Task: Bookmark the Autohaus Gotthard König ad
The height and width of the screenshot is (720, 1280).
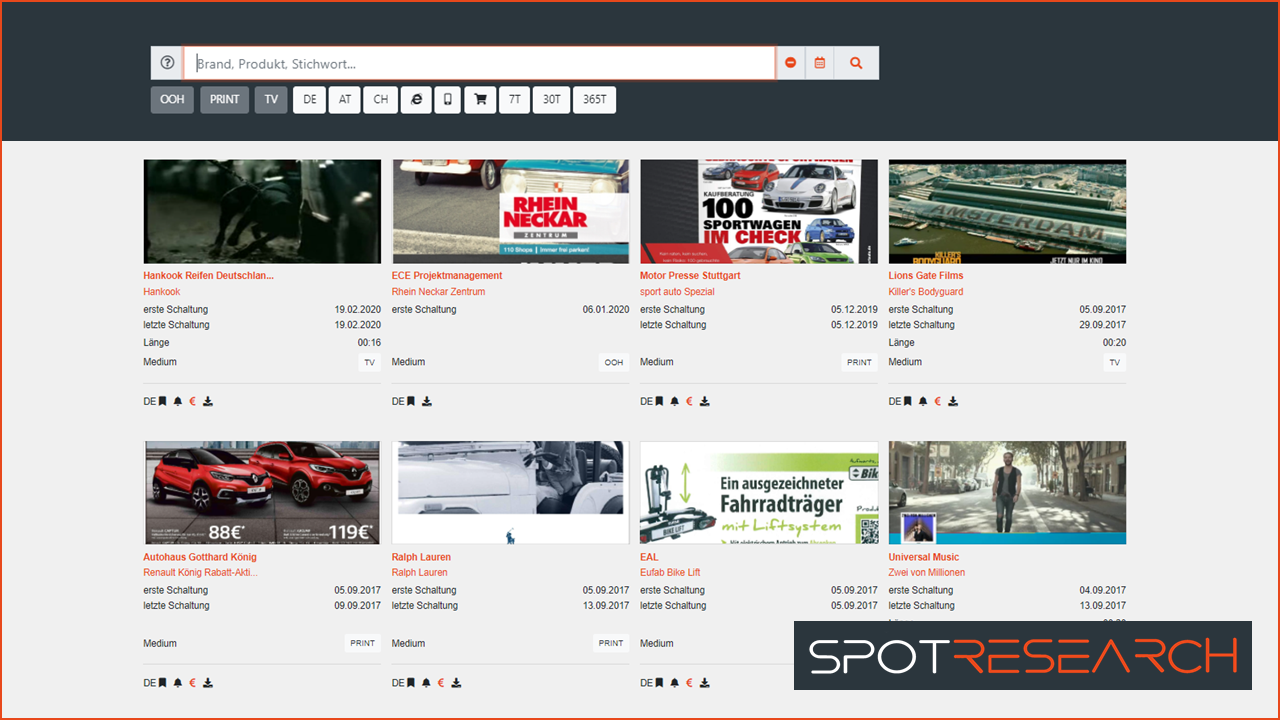Action: coord(163,684)
